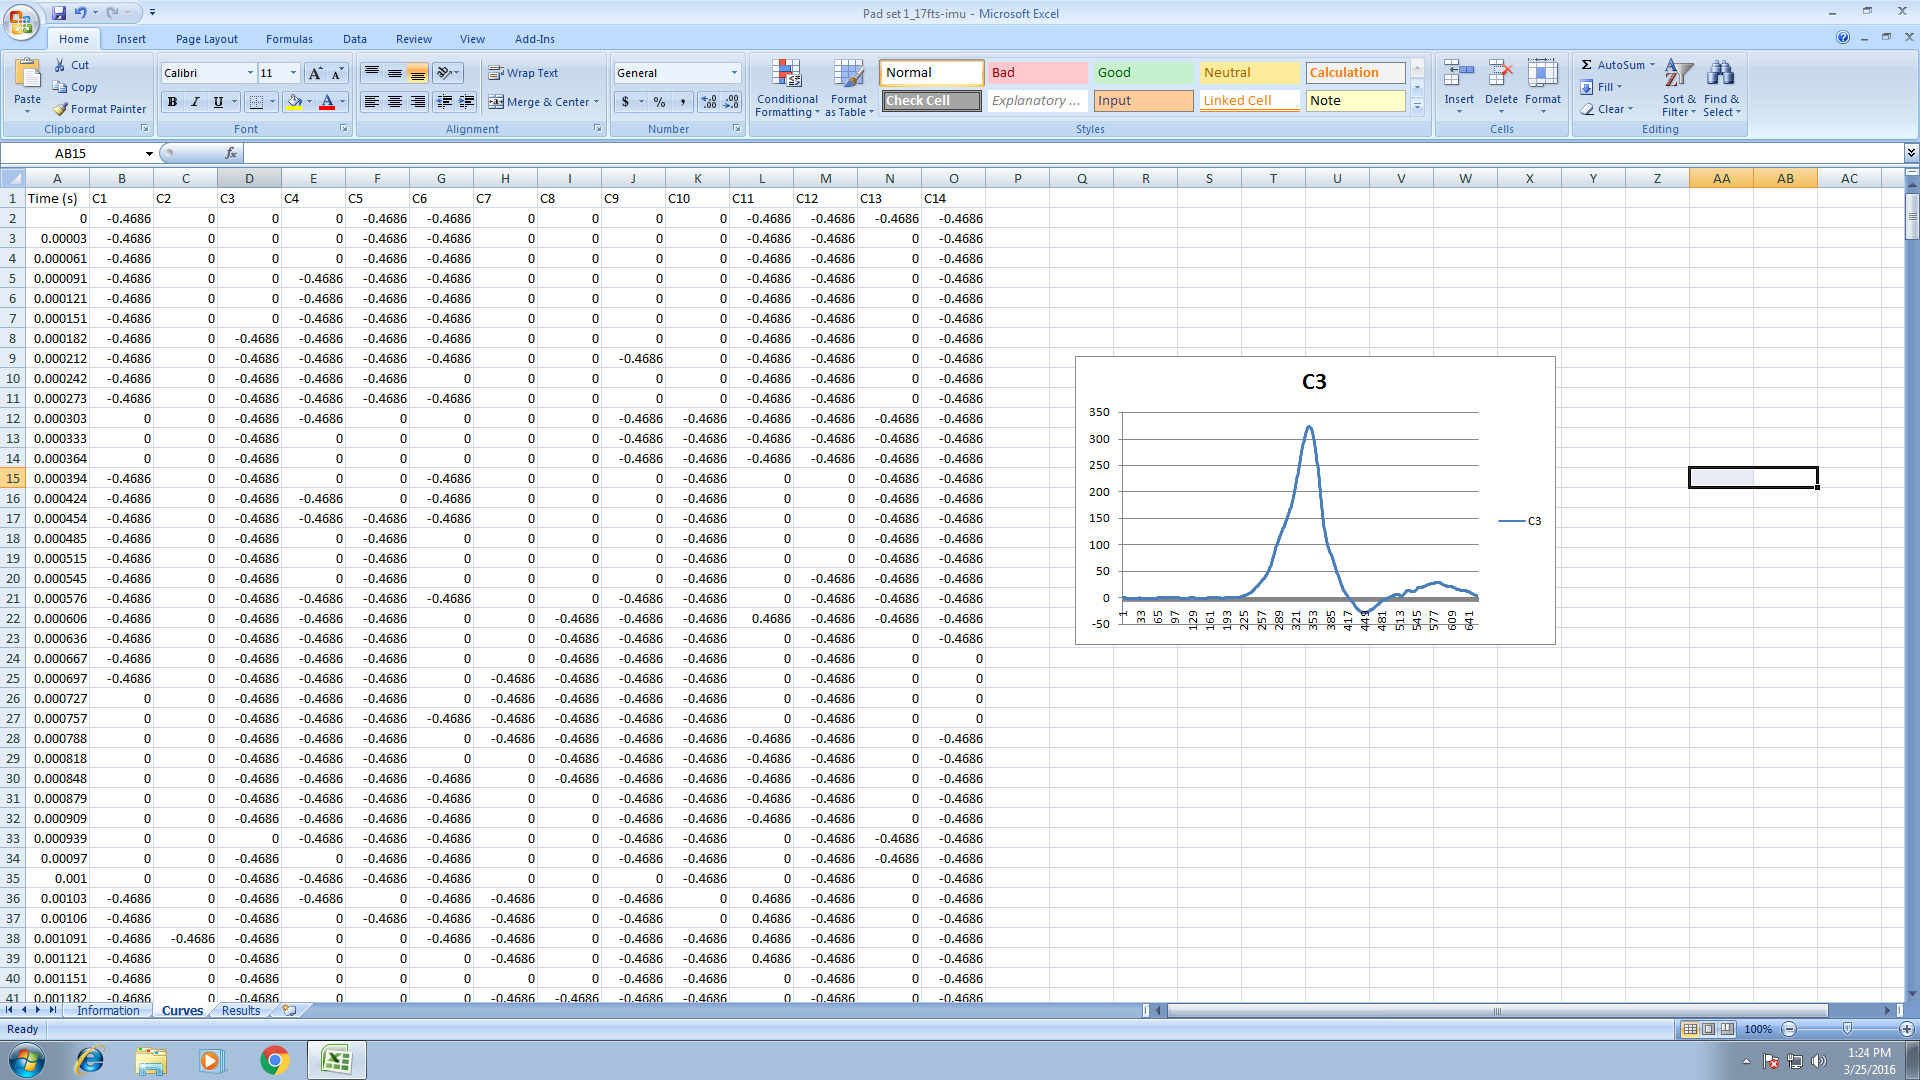Toggle center horizontal alignment

tap(395, 102)
